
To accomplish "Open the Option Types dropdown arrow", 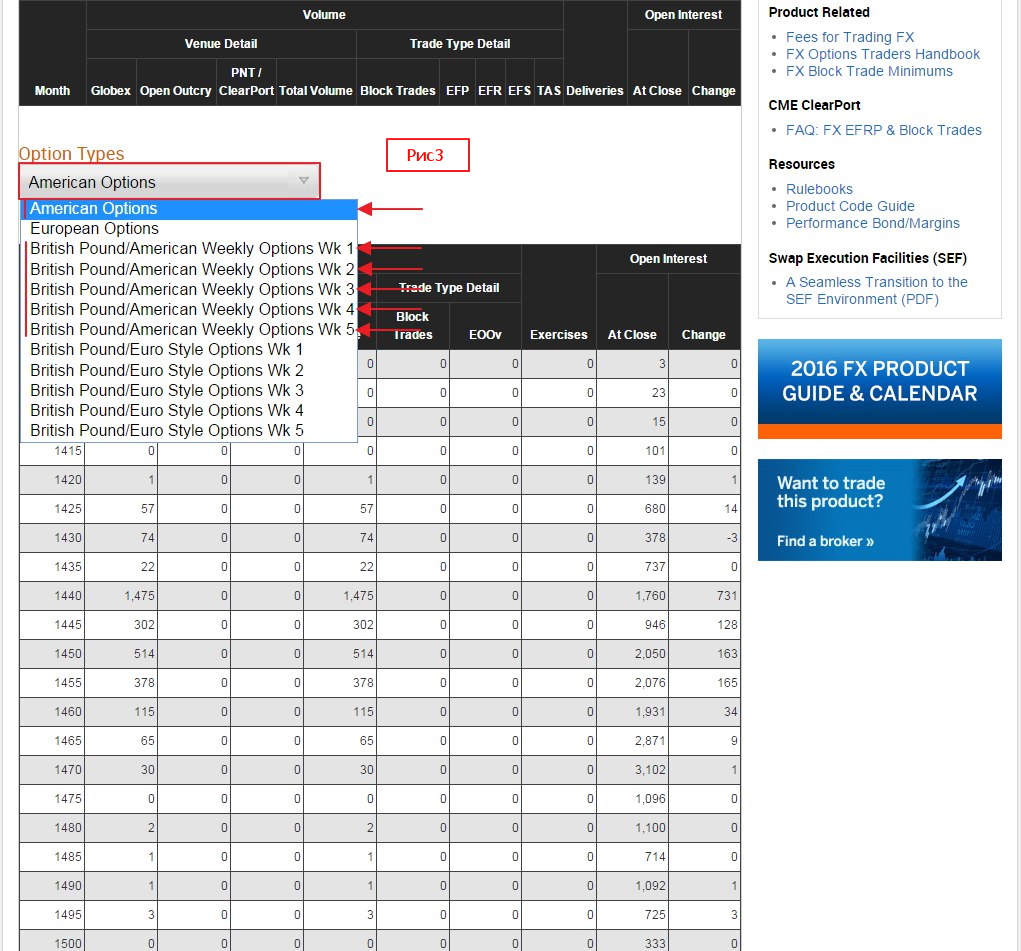I will pyautogui.click(x=303, y=180).
